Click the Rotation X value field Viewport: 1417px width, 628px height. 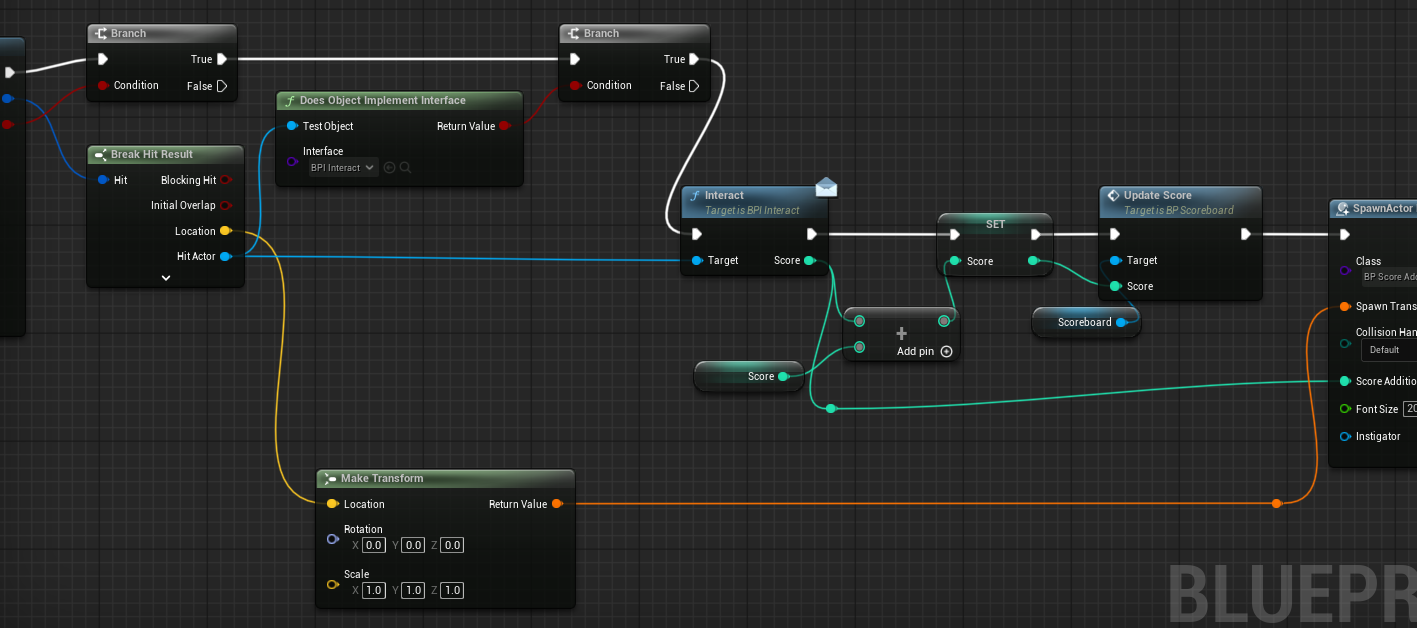pyautogui.click(x=373, y=546)
